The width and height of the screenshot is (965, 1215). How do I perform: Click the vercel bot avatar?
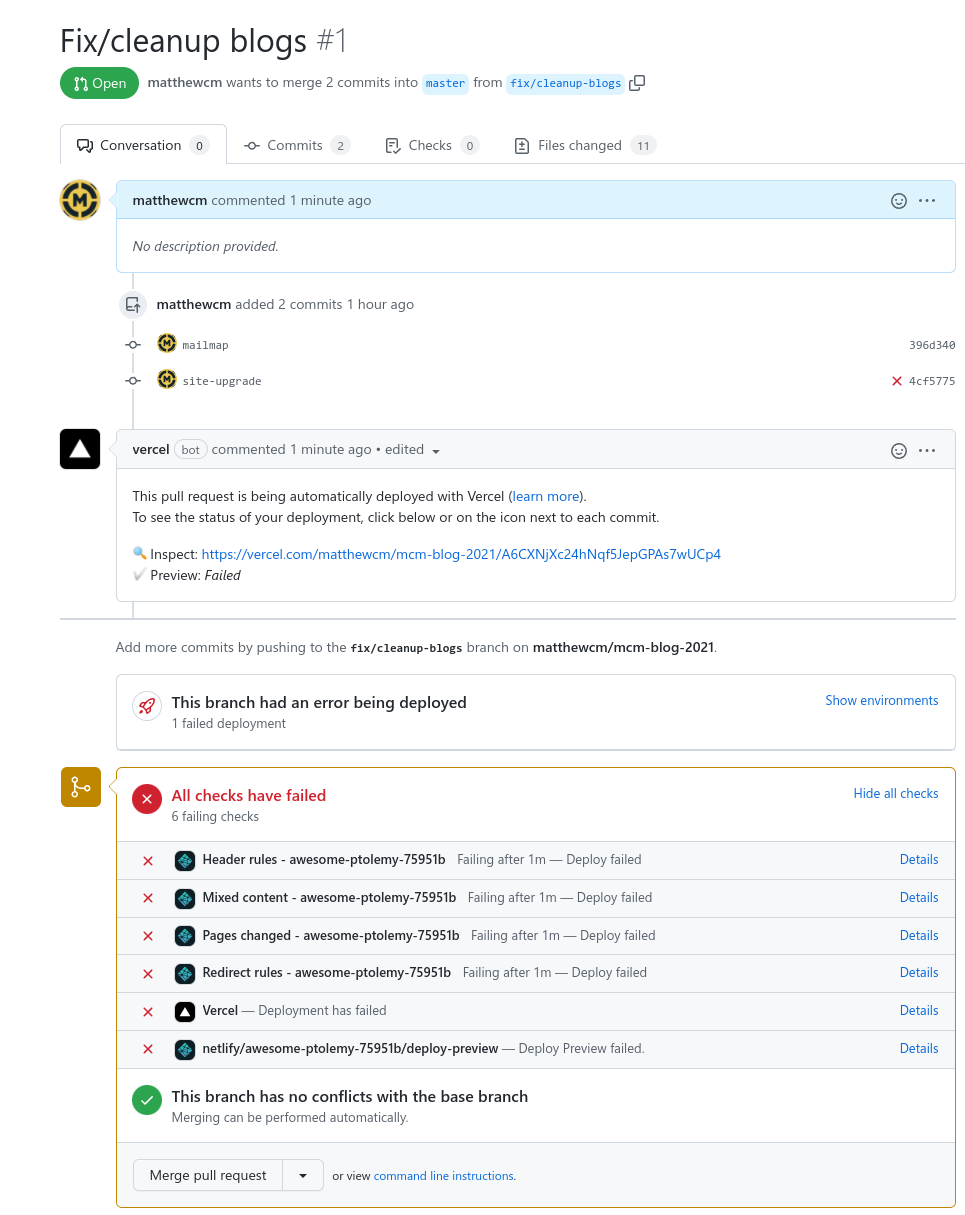(80, 449)
